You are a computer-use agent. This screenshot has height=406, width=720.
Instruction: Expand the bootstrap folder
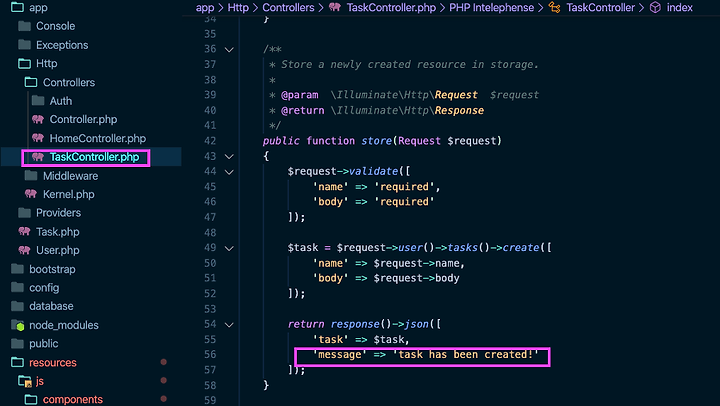[52, 269]
